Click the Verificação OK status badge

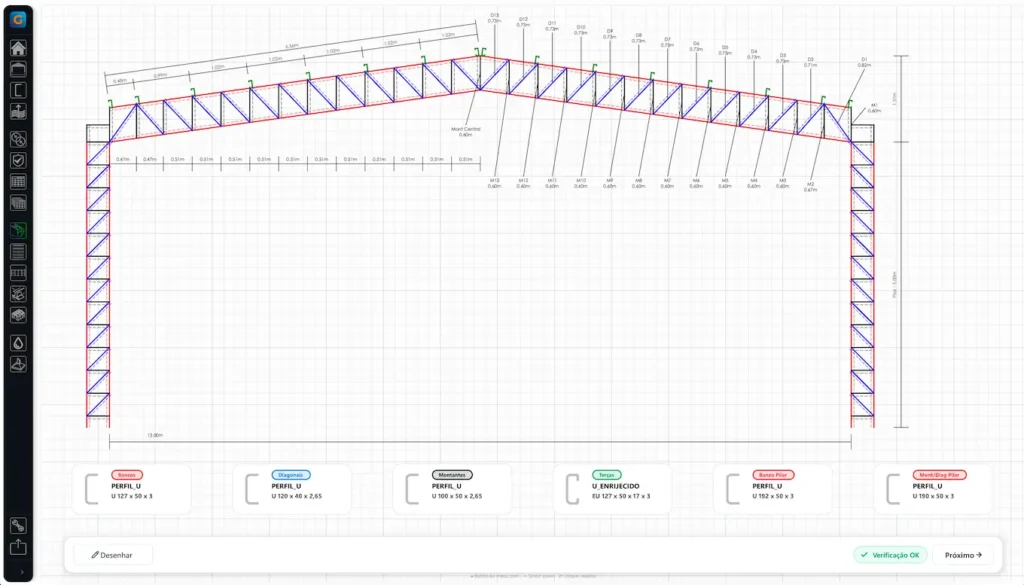[x=890, y=555]
